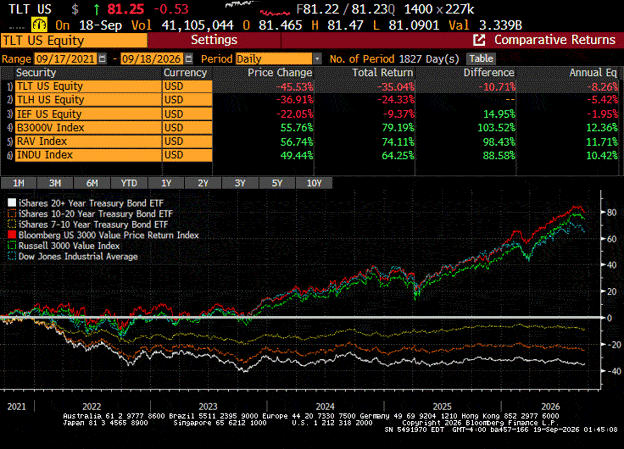
Task: Select B3000V Index security row field
Action: 88,128
